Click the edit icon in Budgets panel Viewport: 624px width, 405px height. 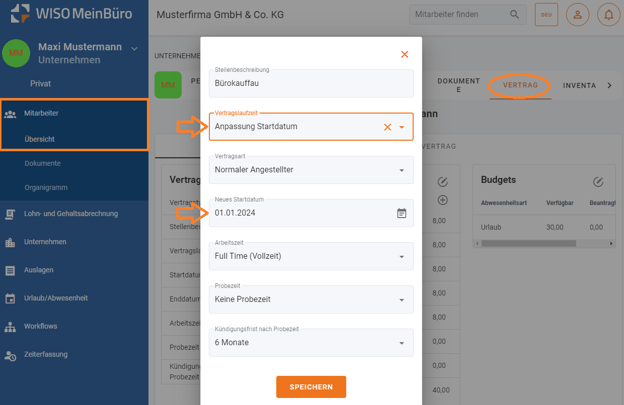pos(597,182)
